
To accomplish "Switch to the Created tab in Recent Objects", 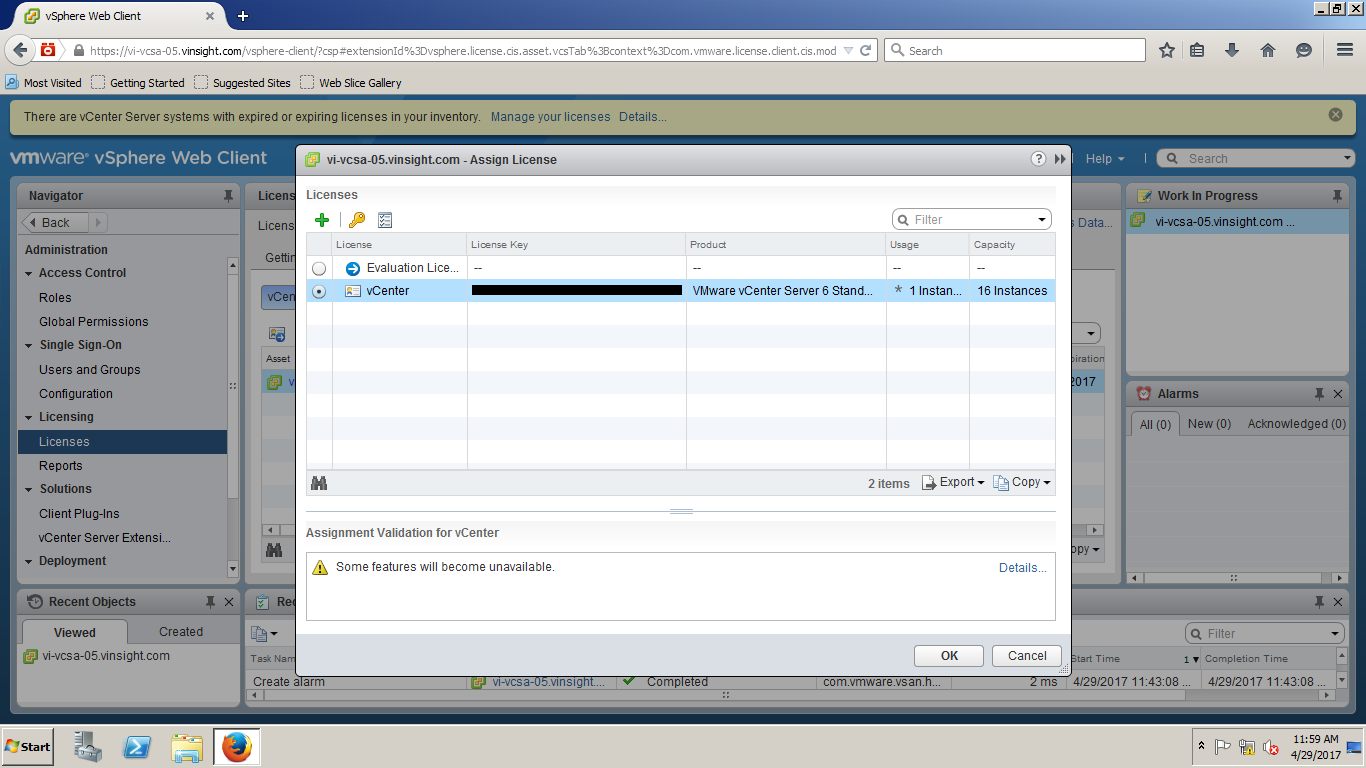I will [x=181, y=632].
